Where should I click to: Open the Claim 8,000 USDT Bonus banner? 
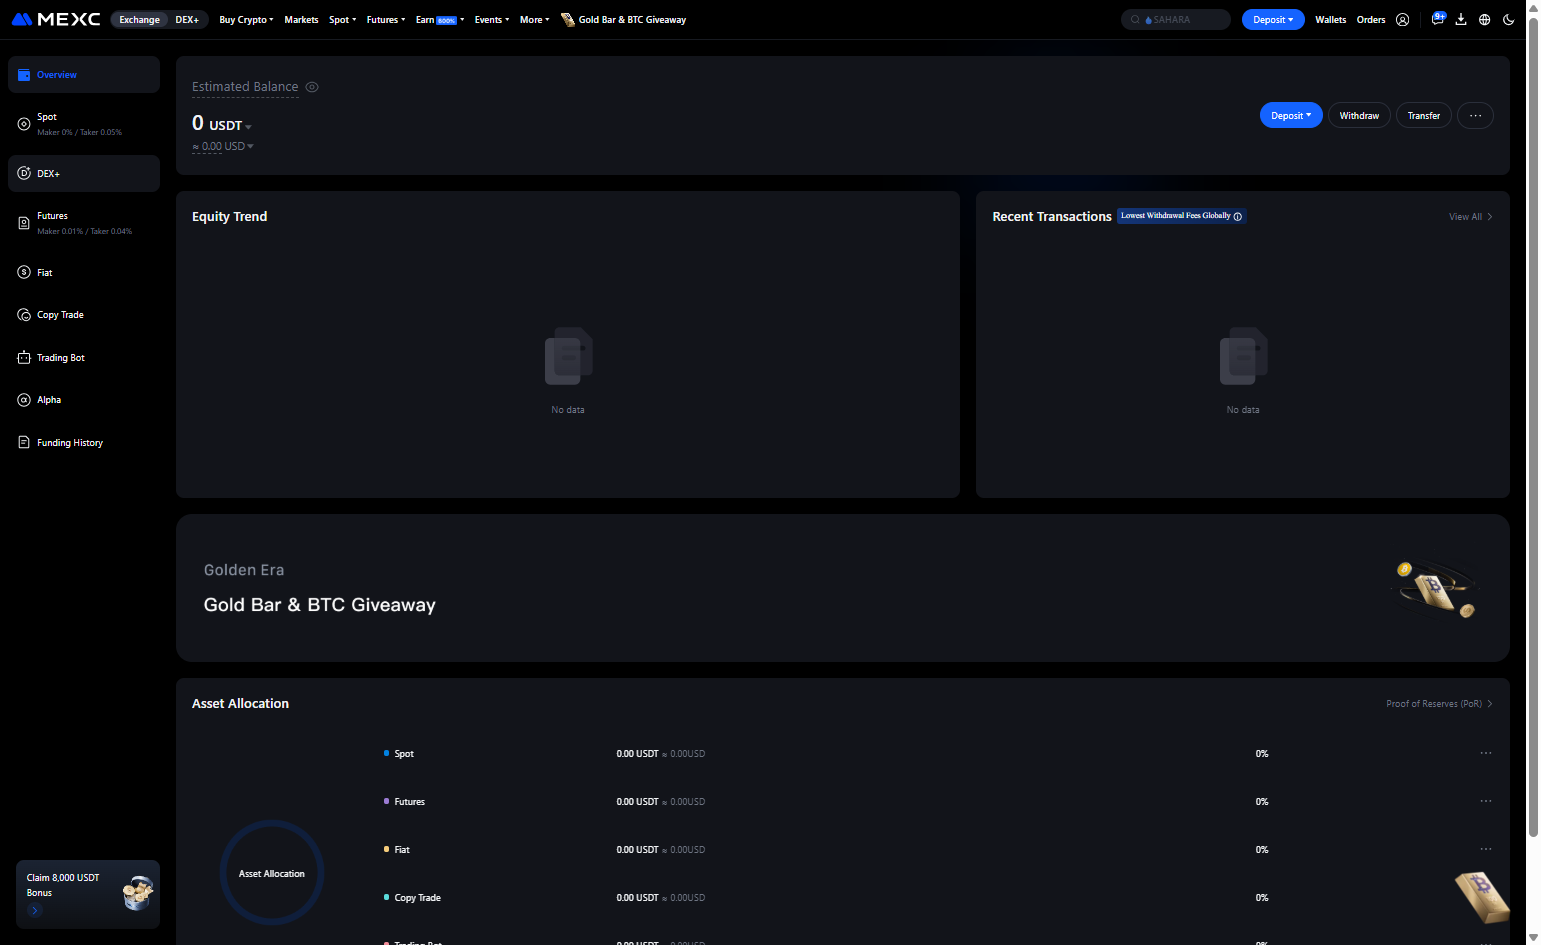88,894
